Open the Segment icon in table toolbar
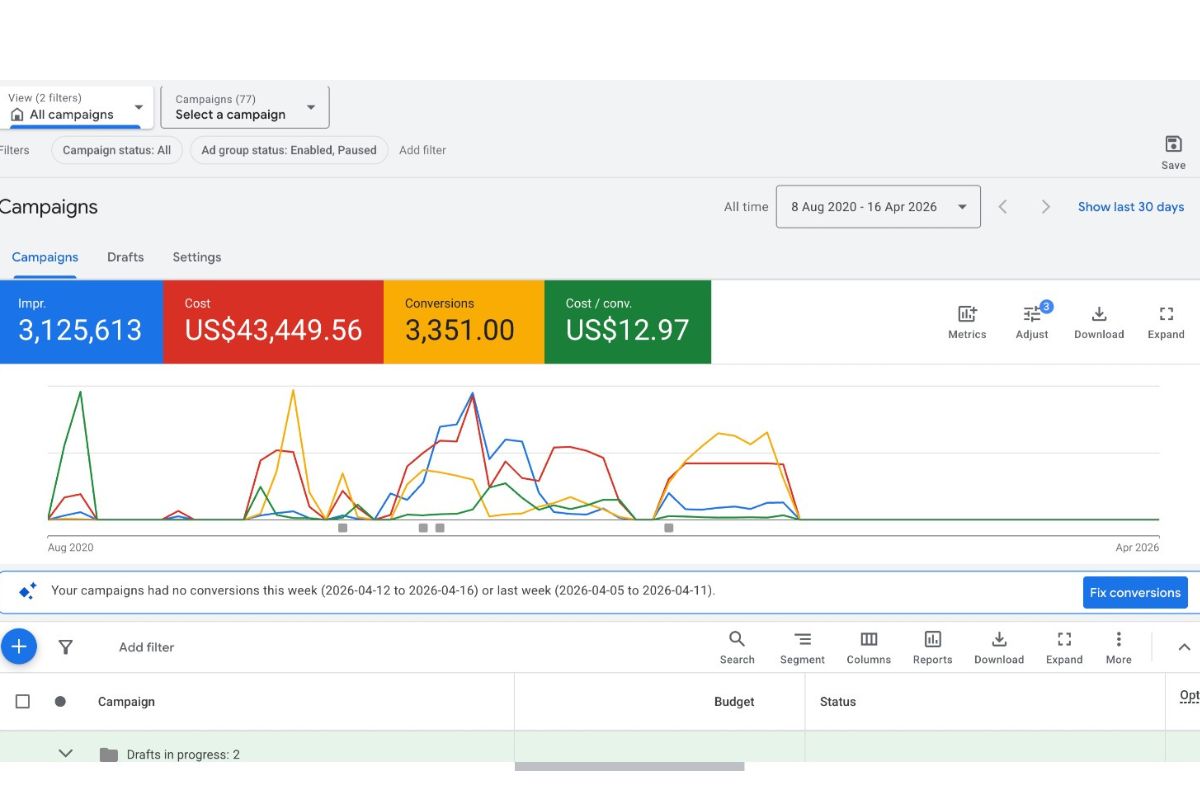 [802, 639]
